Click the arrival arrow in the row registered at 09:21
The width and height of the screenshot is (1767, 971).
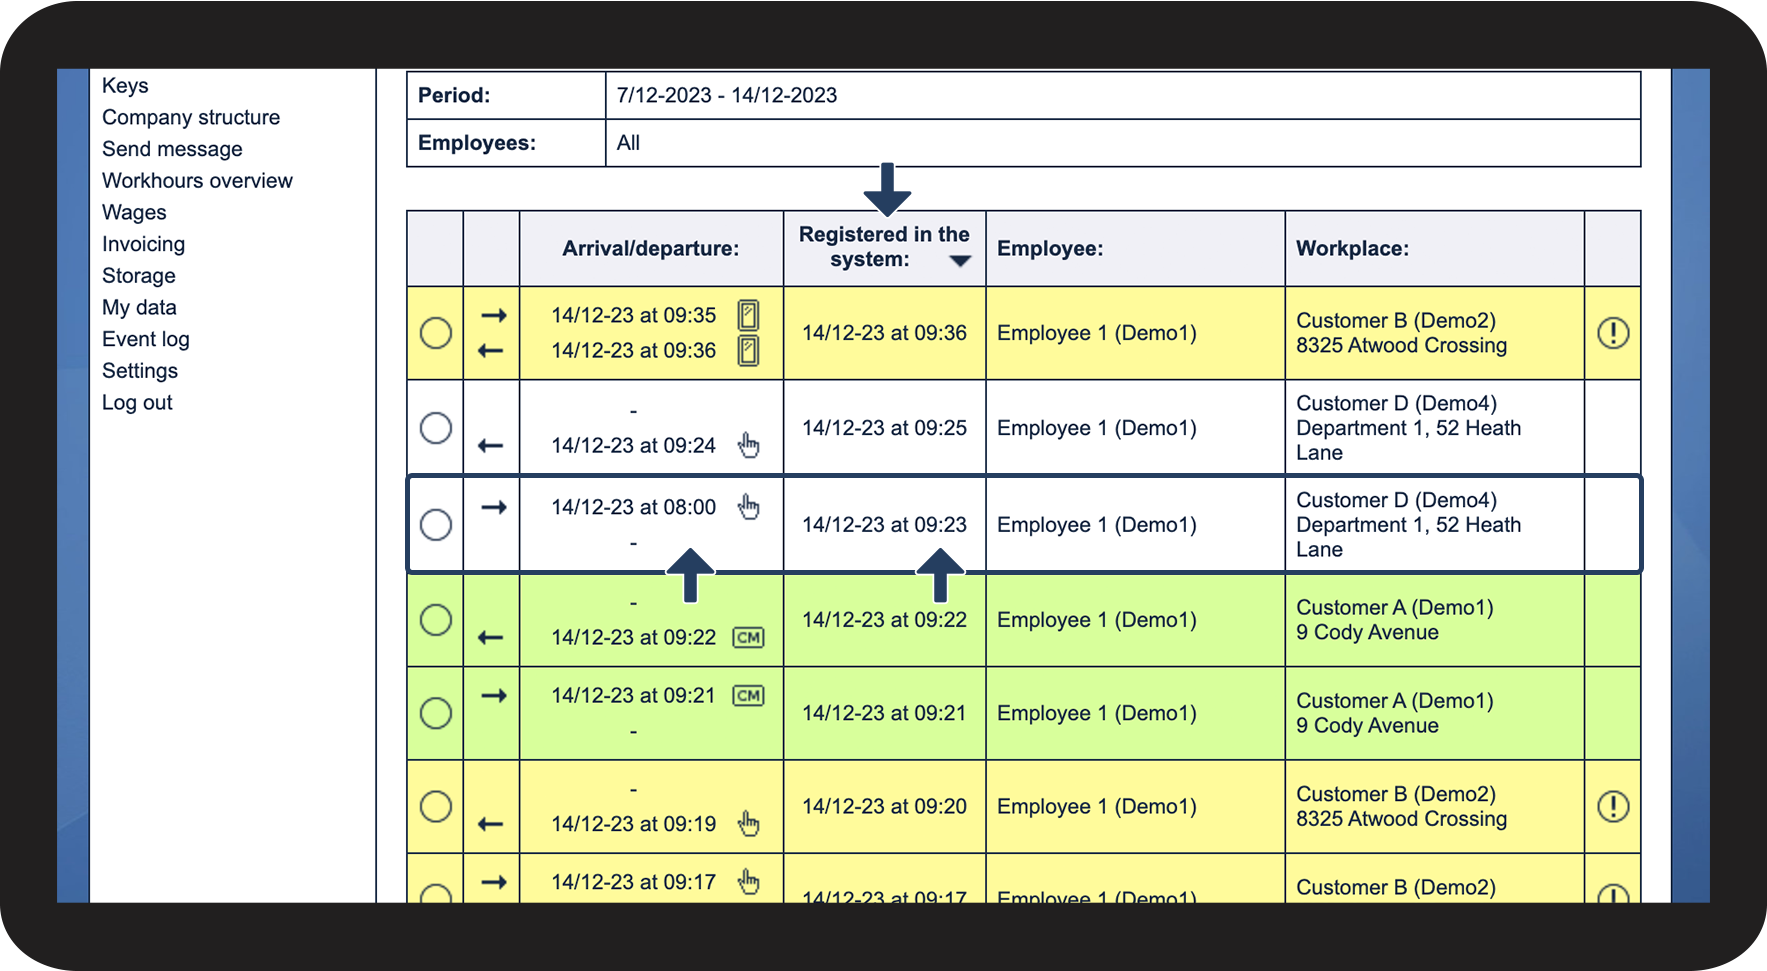pyautogui.click(x=494, y=695)
